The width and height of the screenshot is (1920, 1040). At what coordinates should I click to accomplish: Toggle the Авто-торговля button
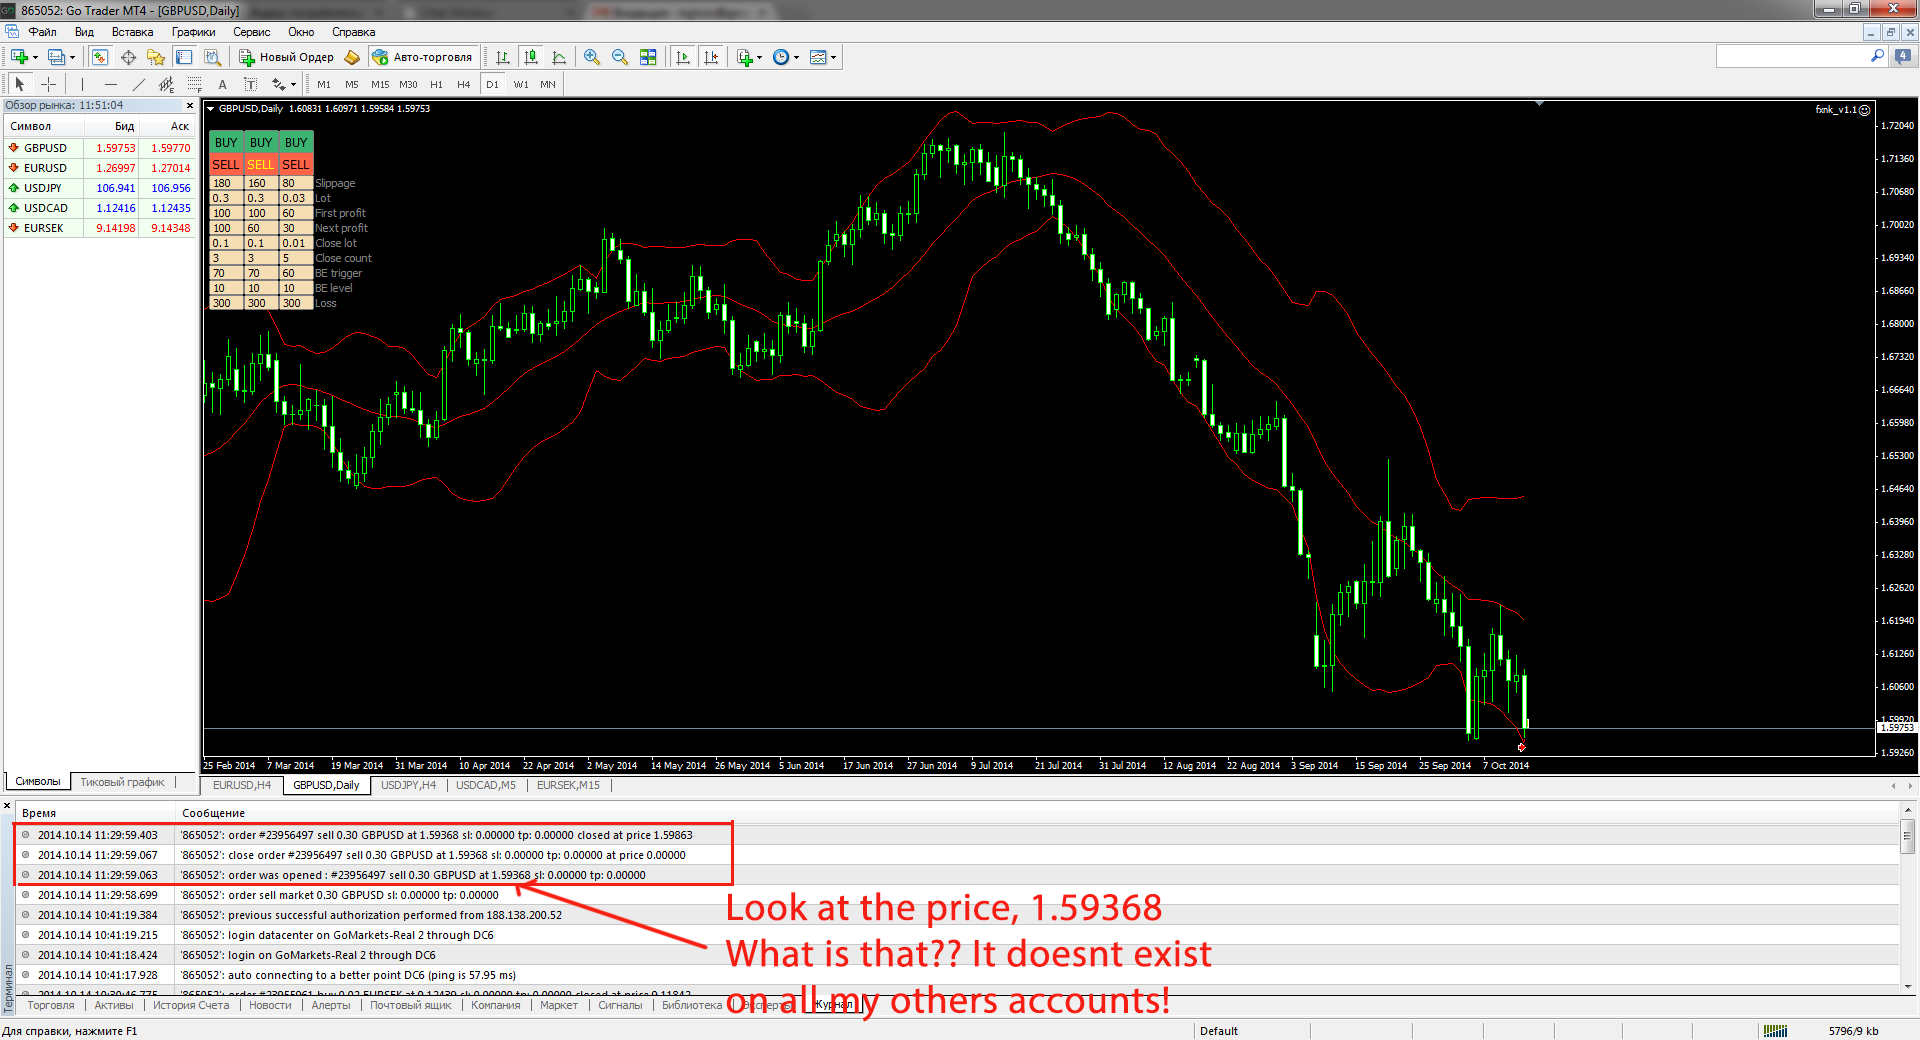pos(422,57)
